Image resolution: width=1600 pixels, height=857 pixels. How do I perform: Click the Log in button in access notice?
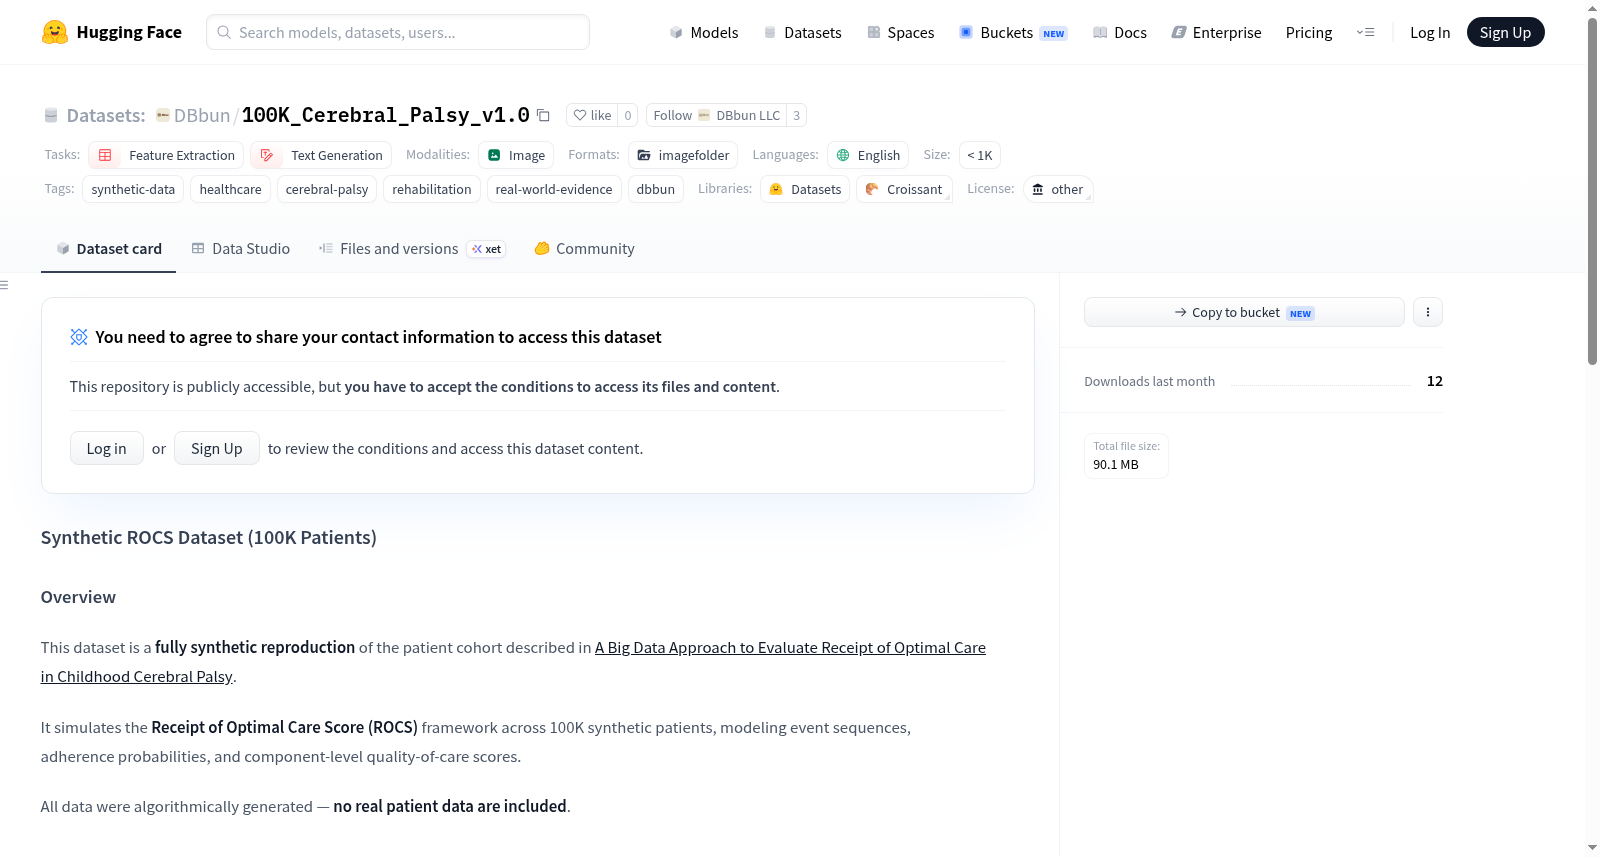pos(107,448)
